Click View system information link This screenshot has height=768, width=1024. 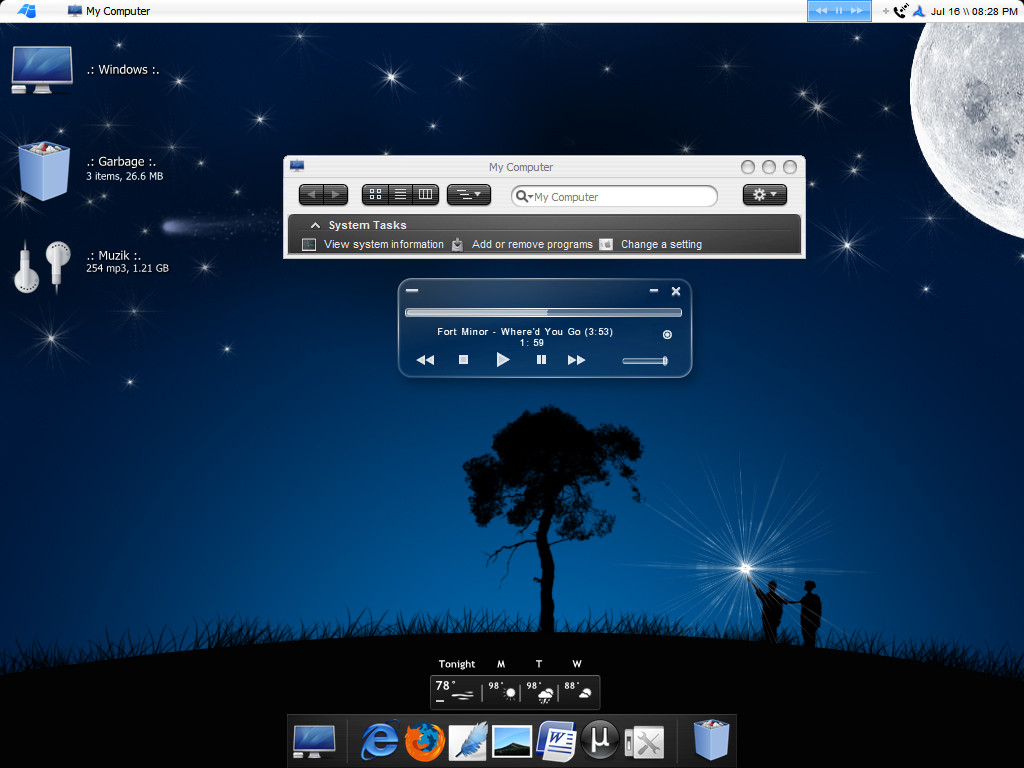[x=383, y=245]
